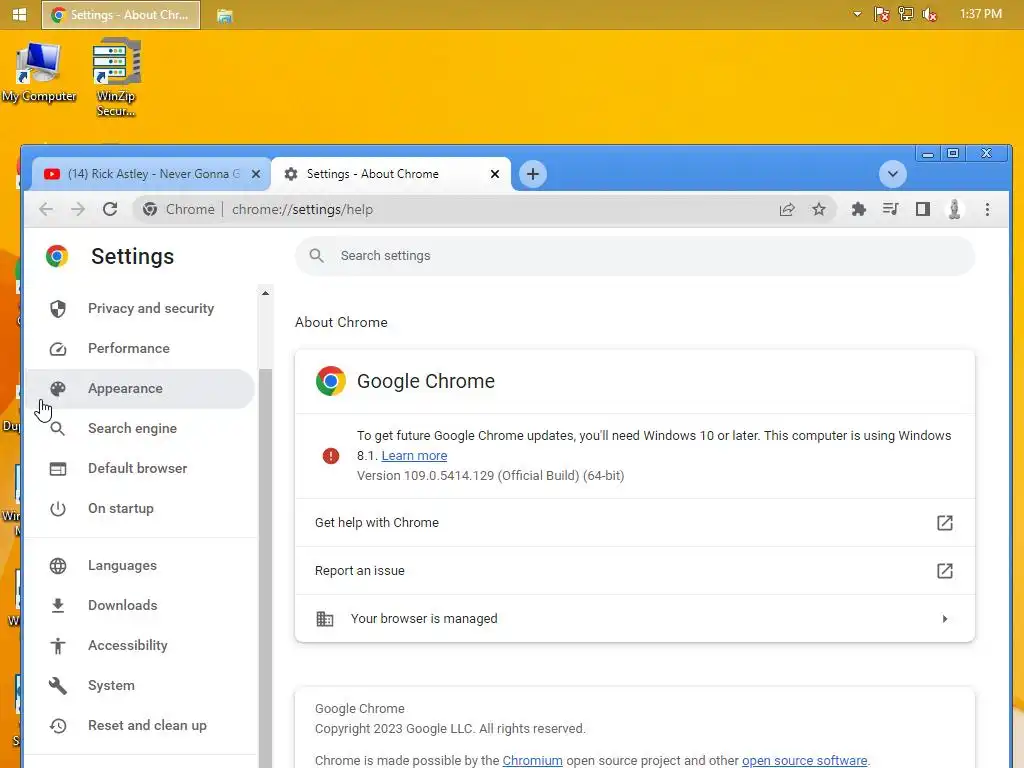
Task: Open Performance settings
Action: [140, 348]
